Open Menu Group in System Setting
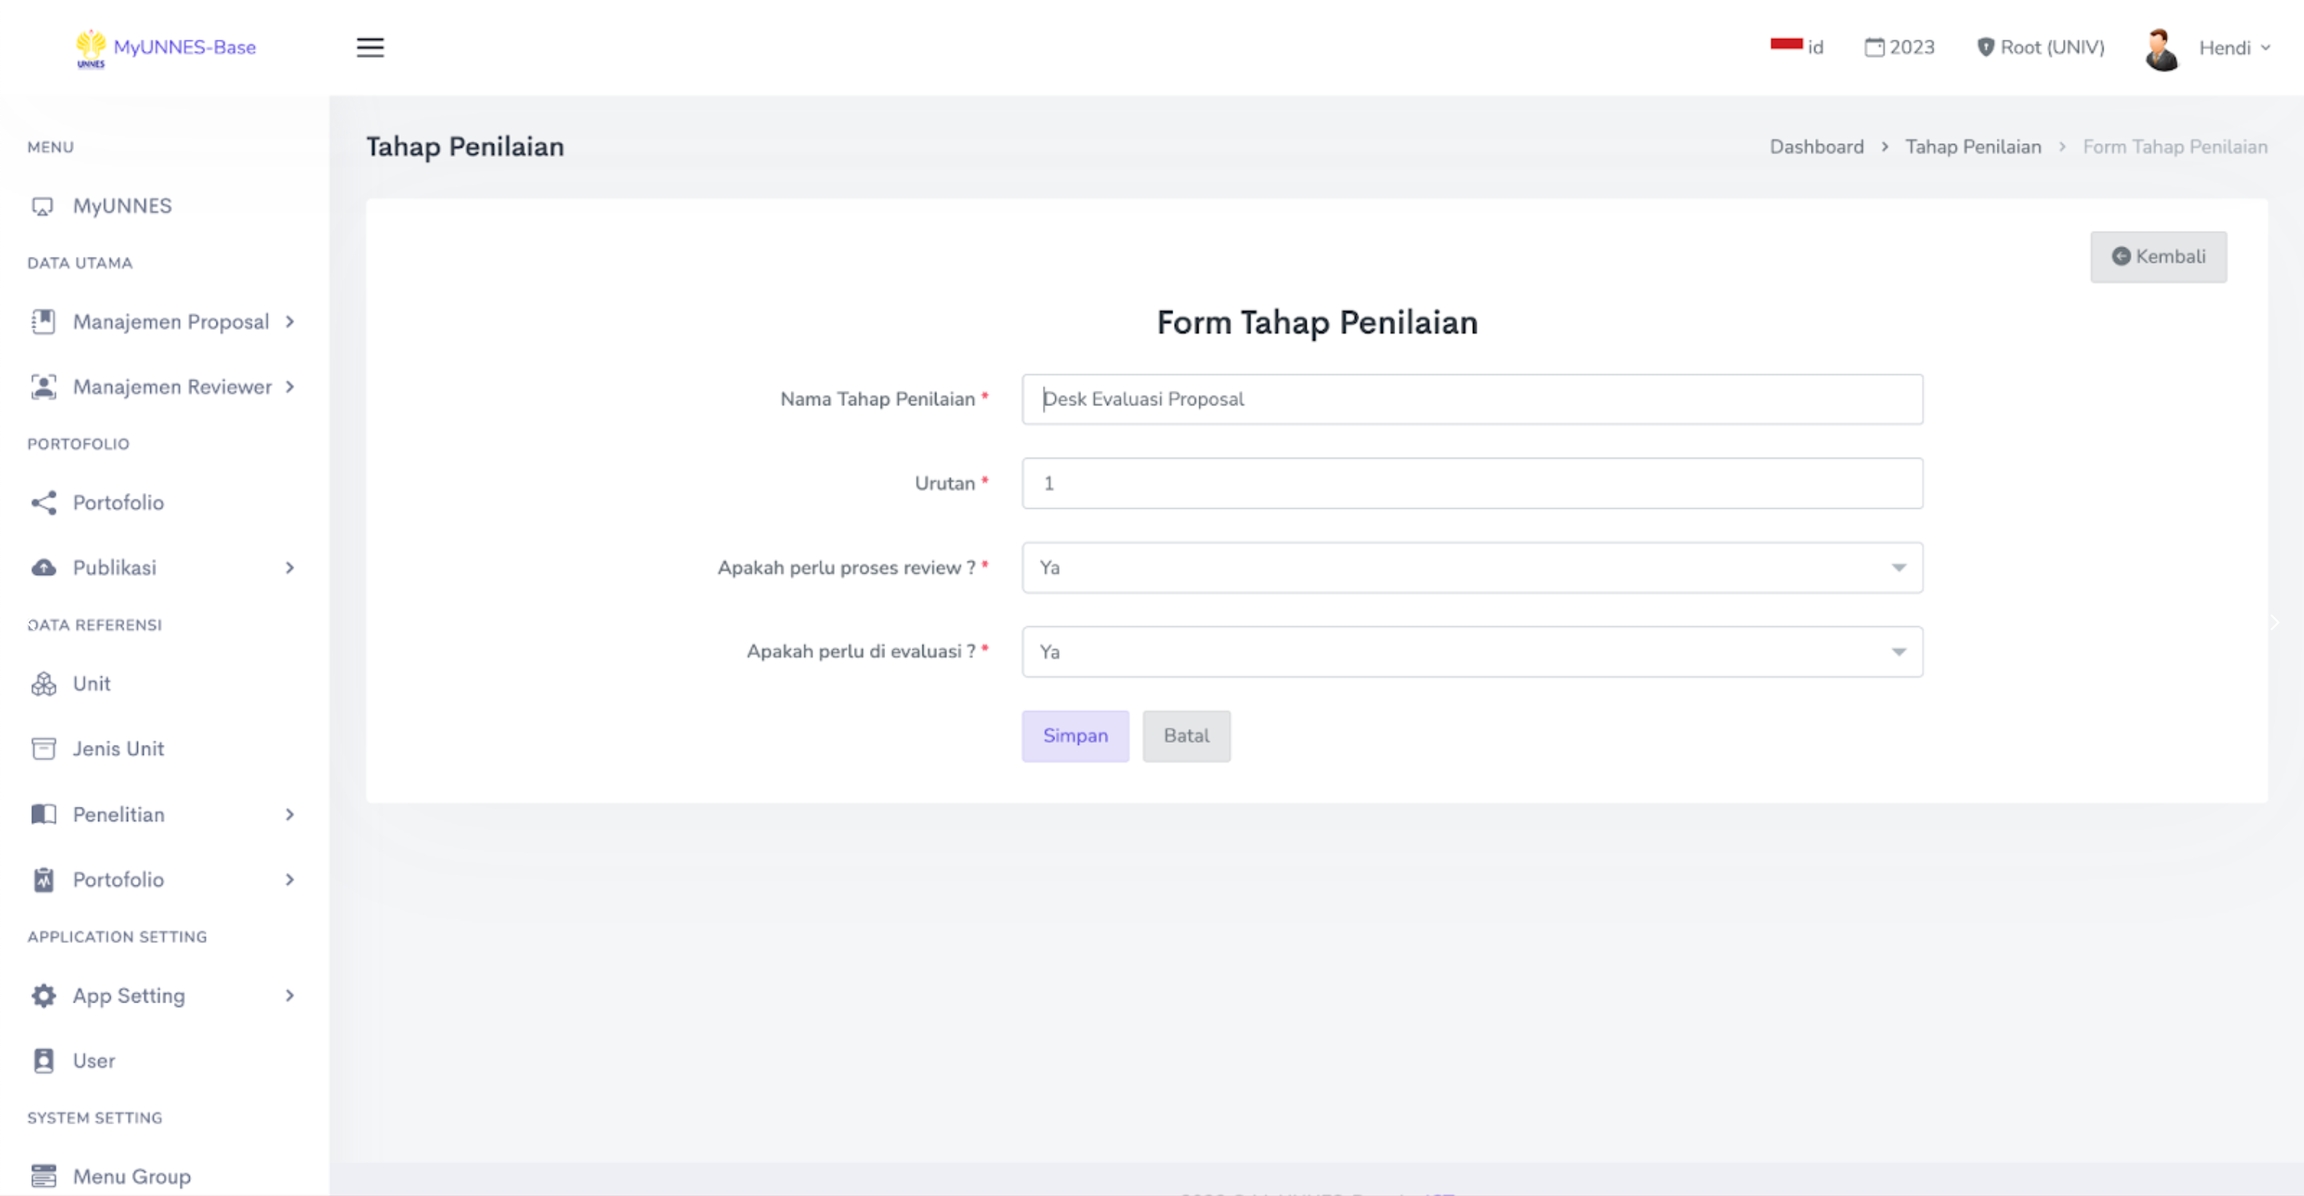Screen dimensions: 2304x1196 pos(131,1177)
